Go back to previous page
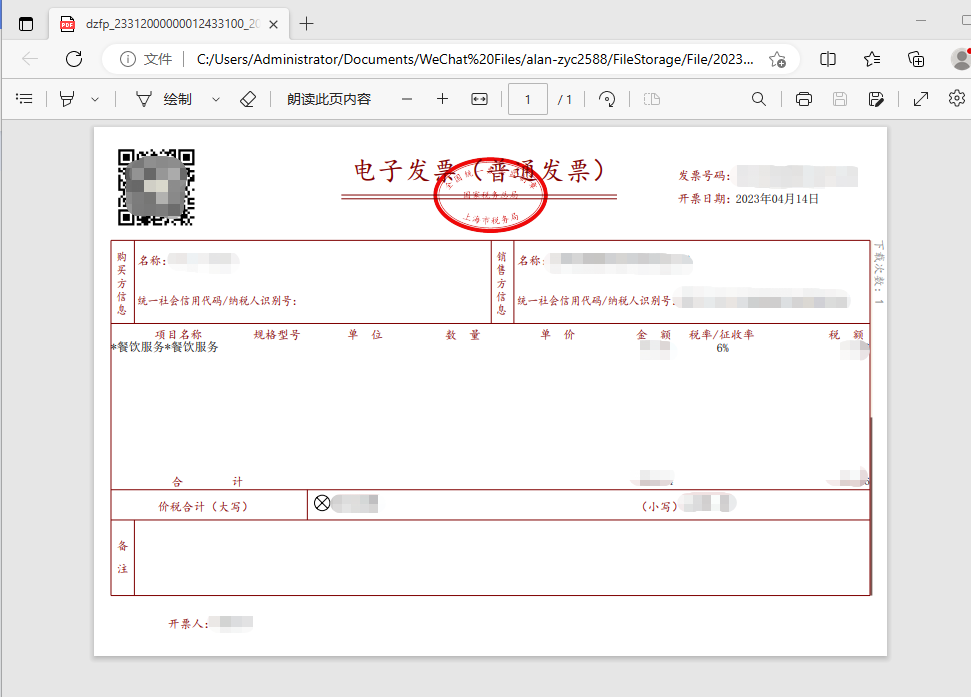This screenshot has height=697, width=971. point(30,59)
